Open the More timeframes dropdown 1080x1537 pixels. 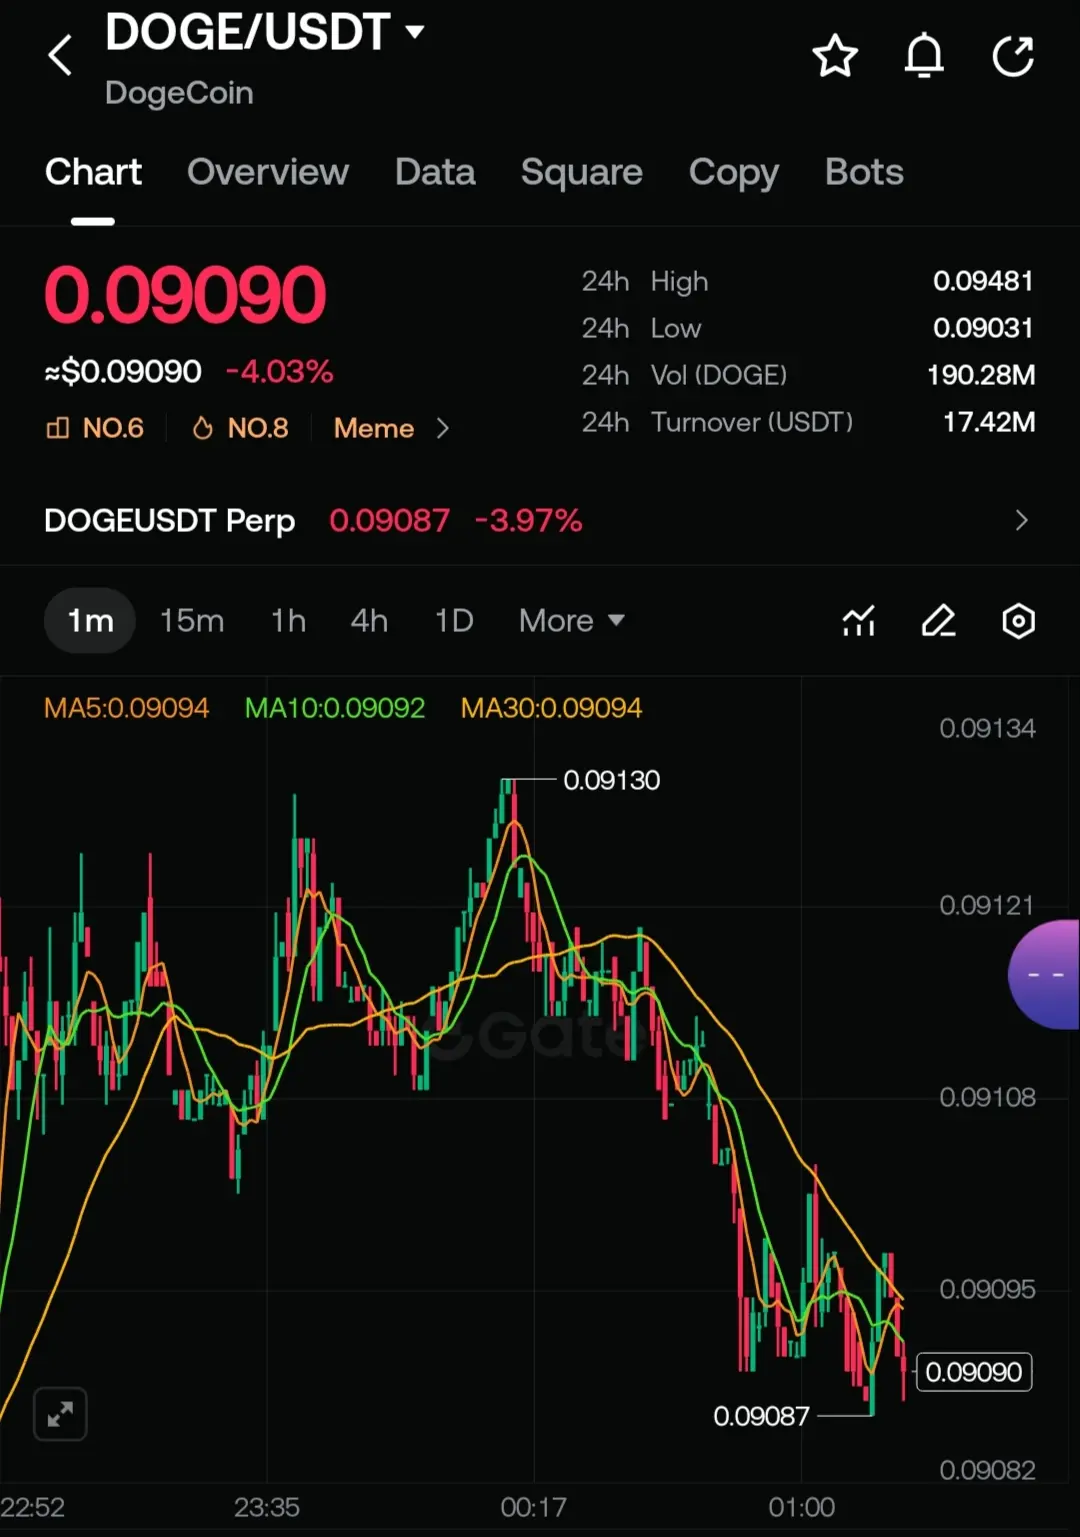coord(572,621)
